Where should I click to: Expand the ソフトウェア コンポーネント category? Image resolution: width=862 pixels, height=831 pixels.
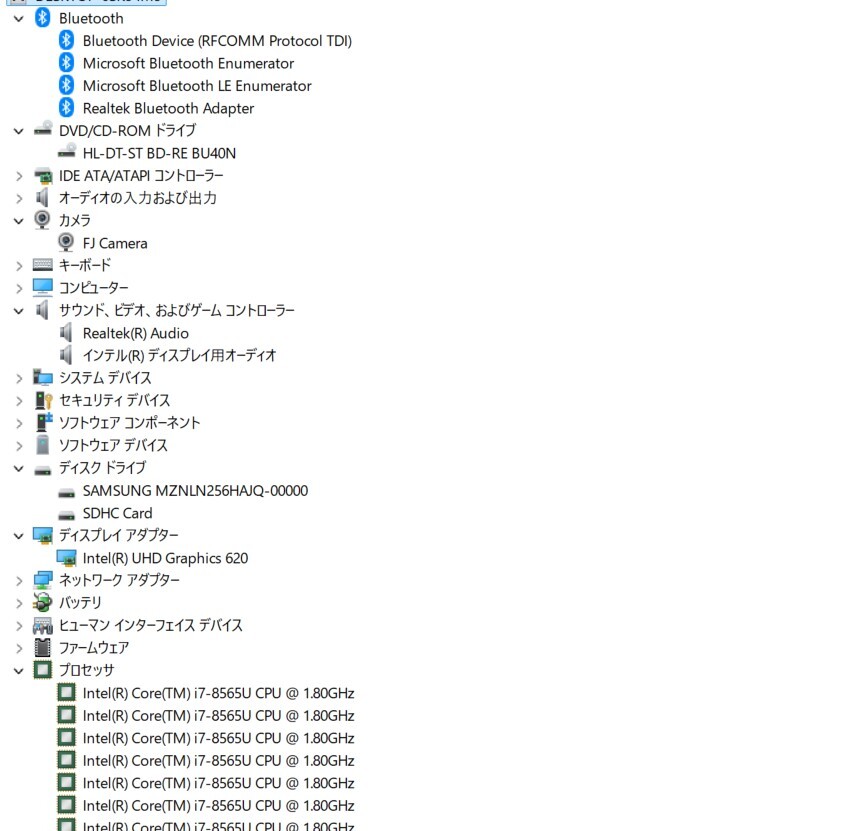pos(19,424)
